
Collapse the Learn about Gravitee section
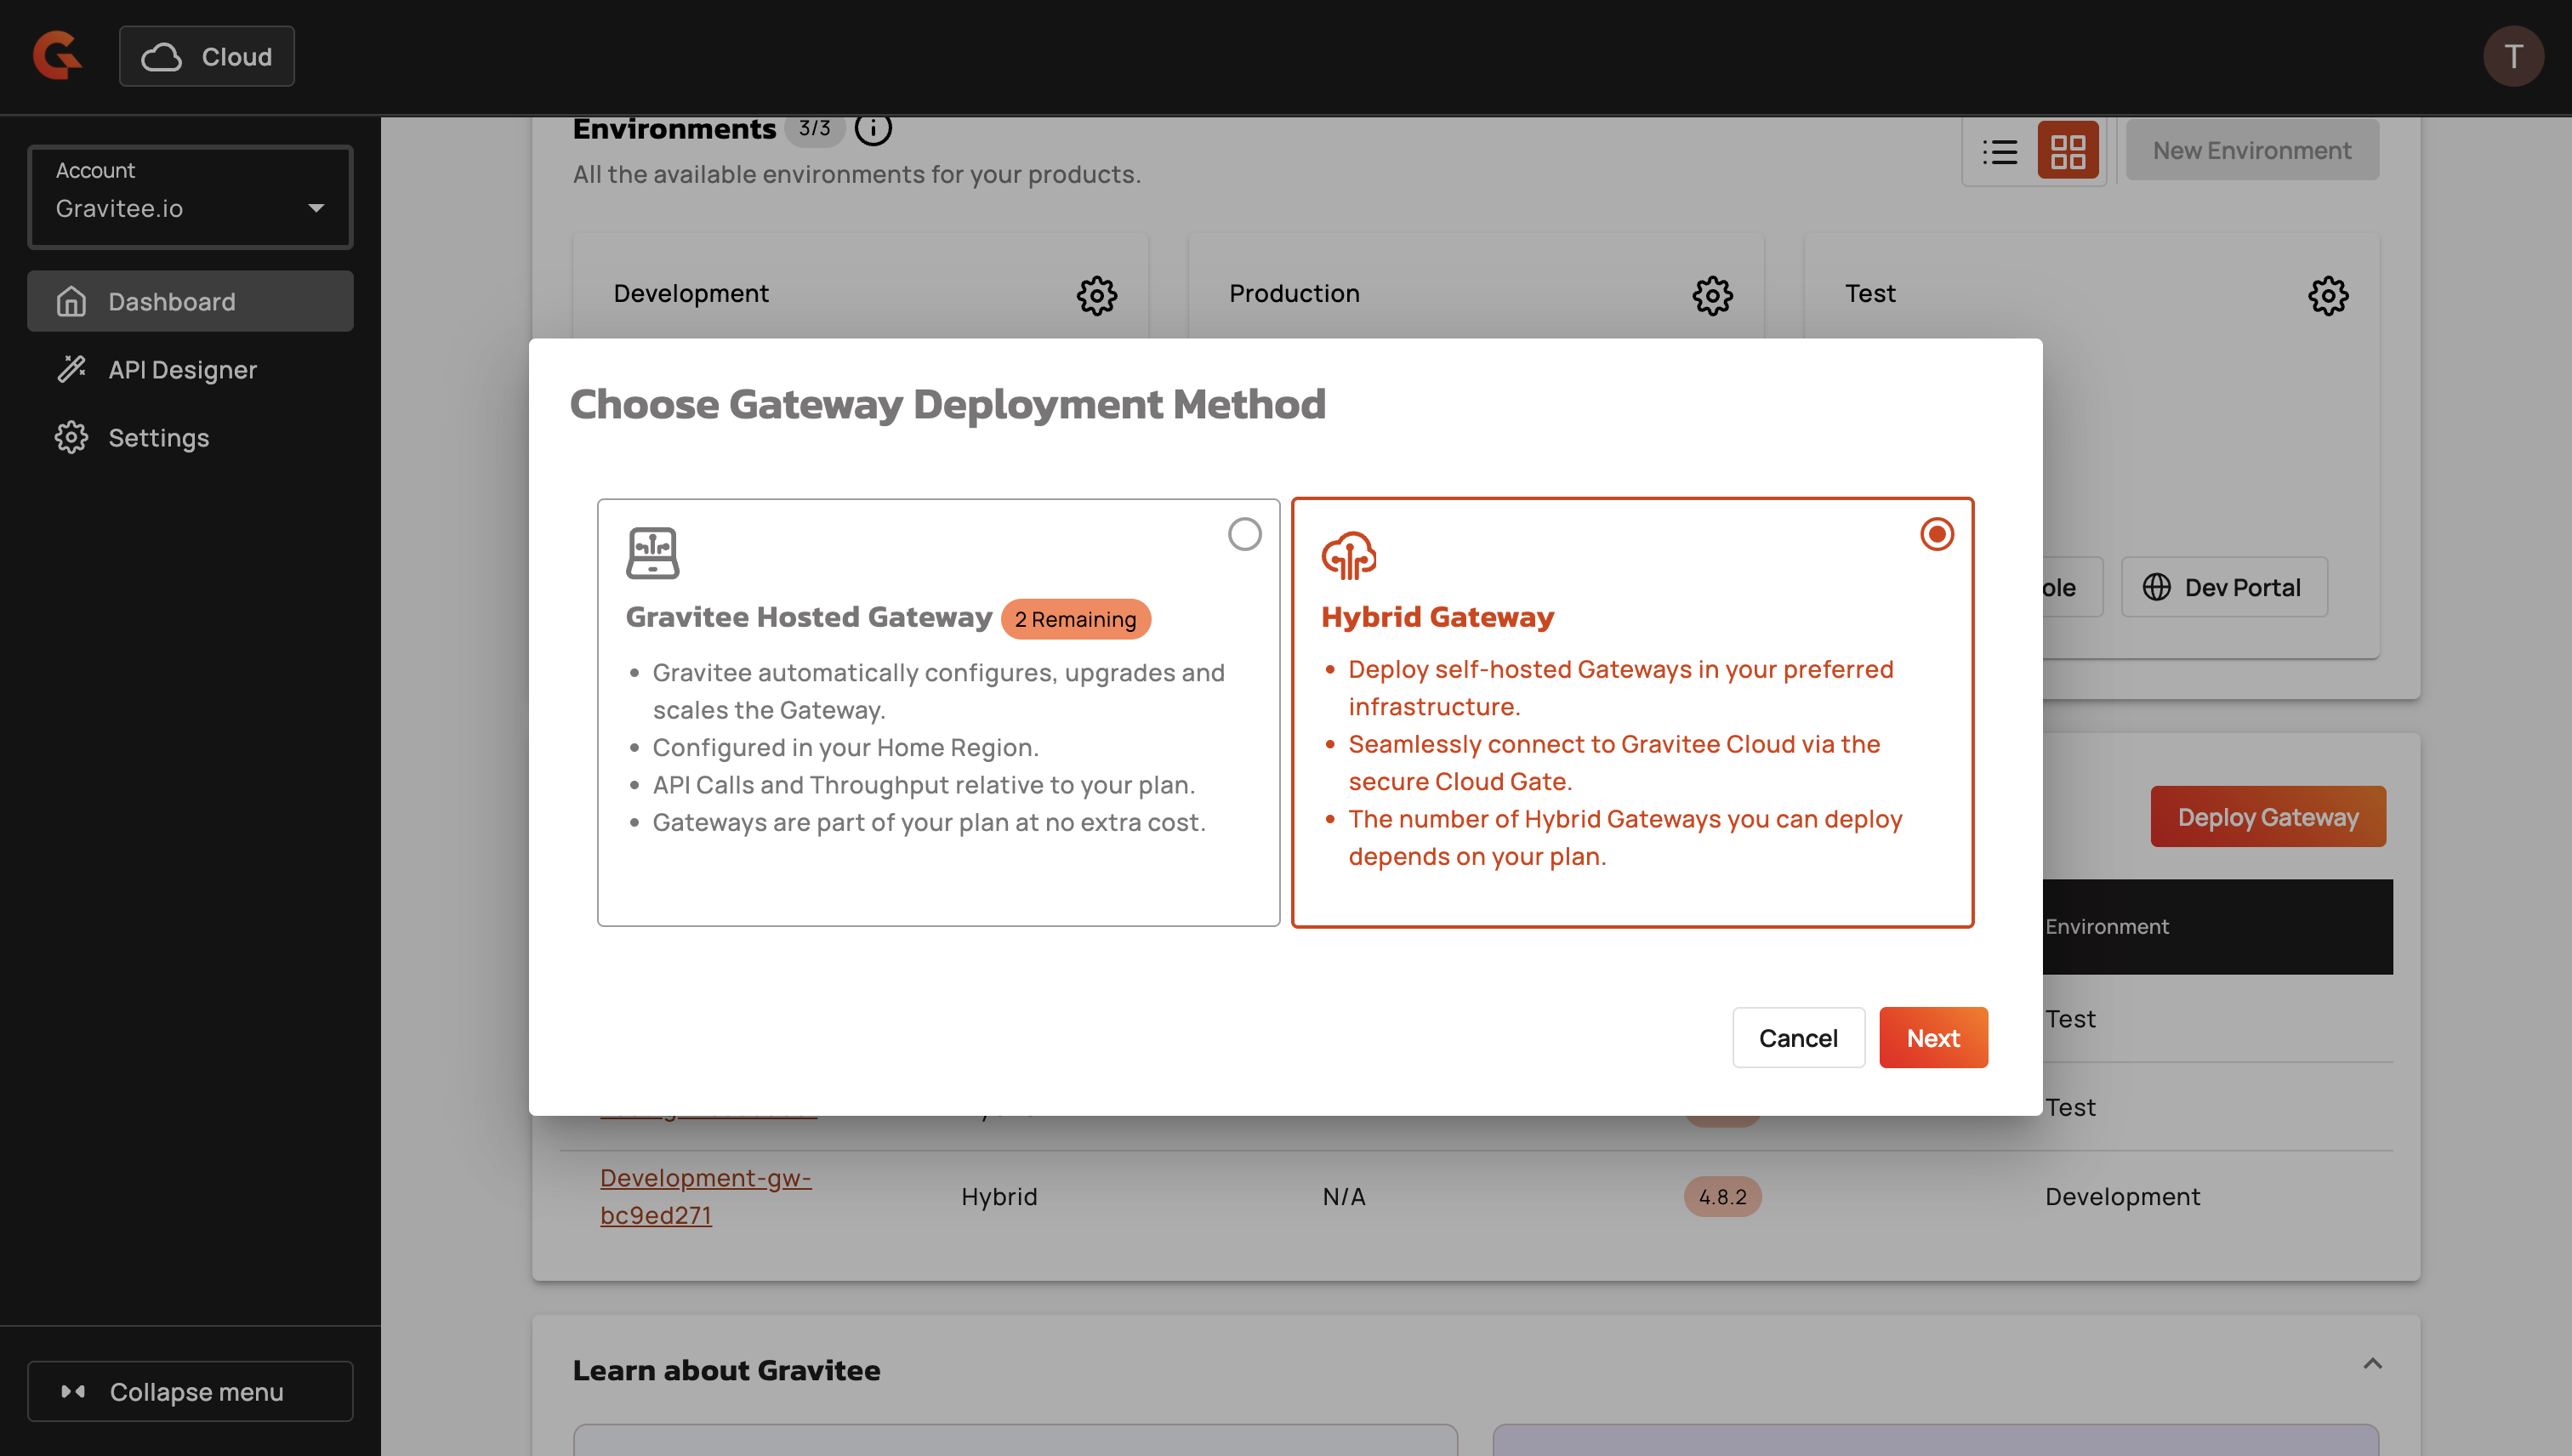click(x=2372, y=1364)
